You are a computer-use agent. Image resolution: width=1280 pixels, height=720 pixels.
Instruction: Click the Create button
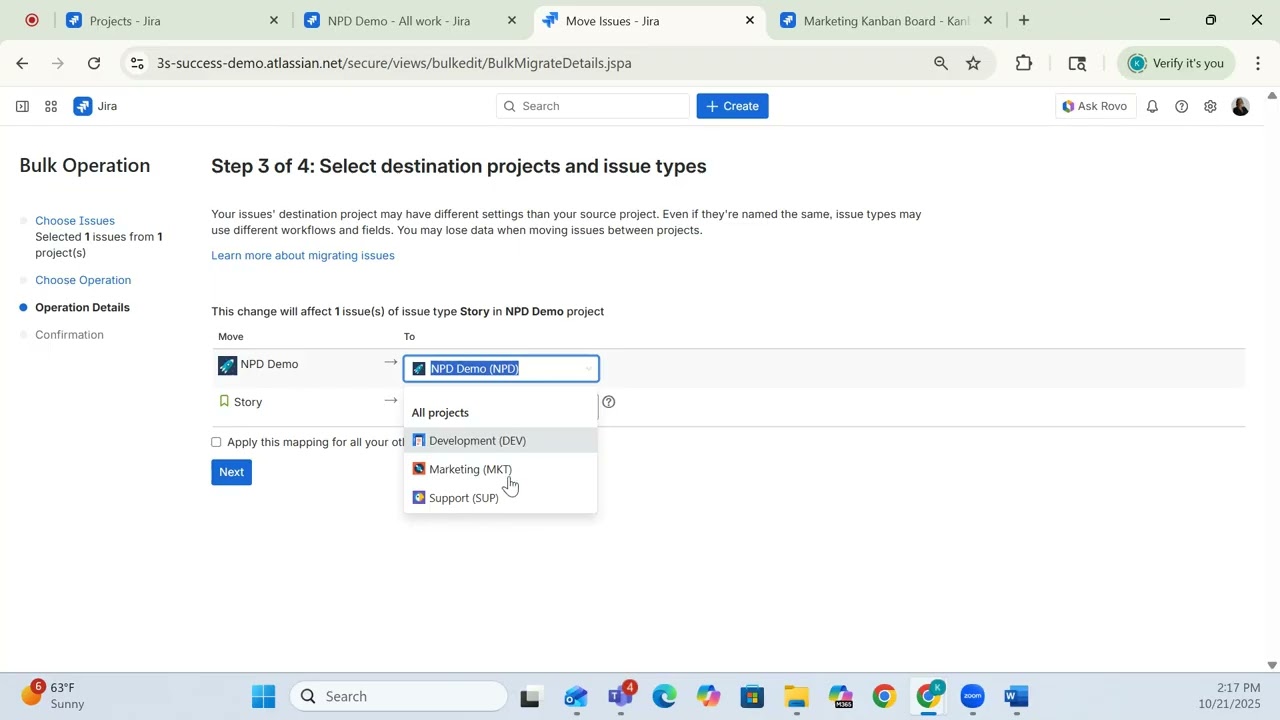click(x=732, y=106)
